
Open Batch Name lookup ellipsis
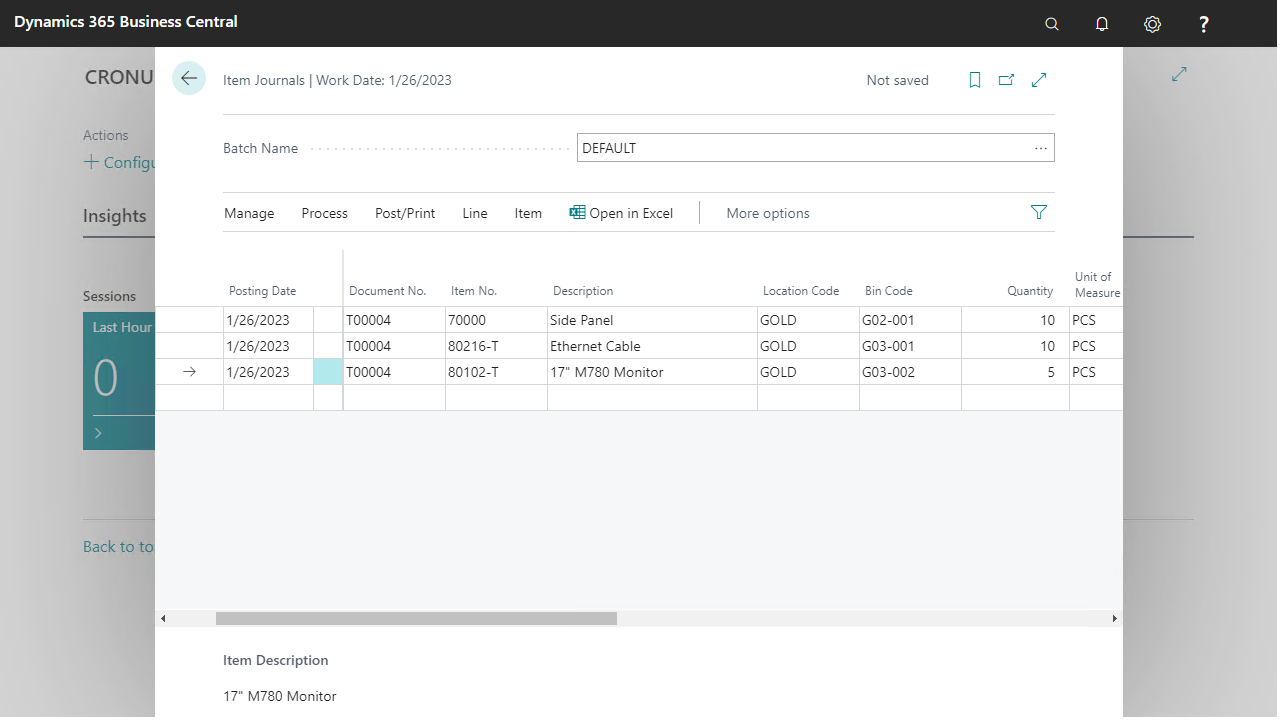(1041, 148)
